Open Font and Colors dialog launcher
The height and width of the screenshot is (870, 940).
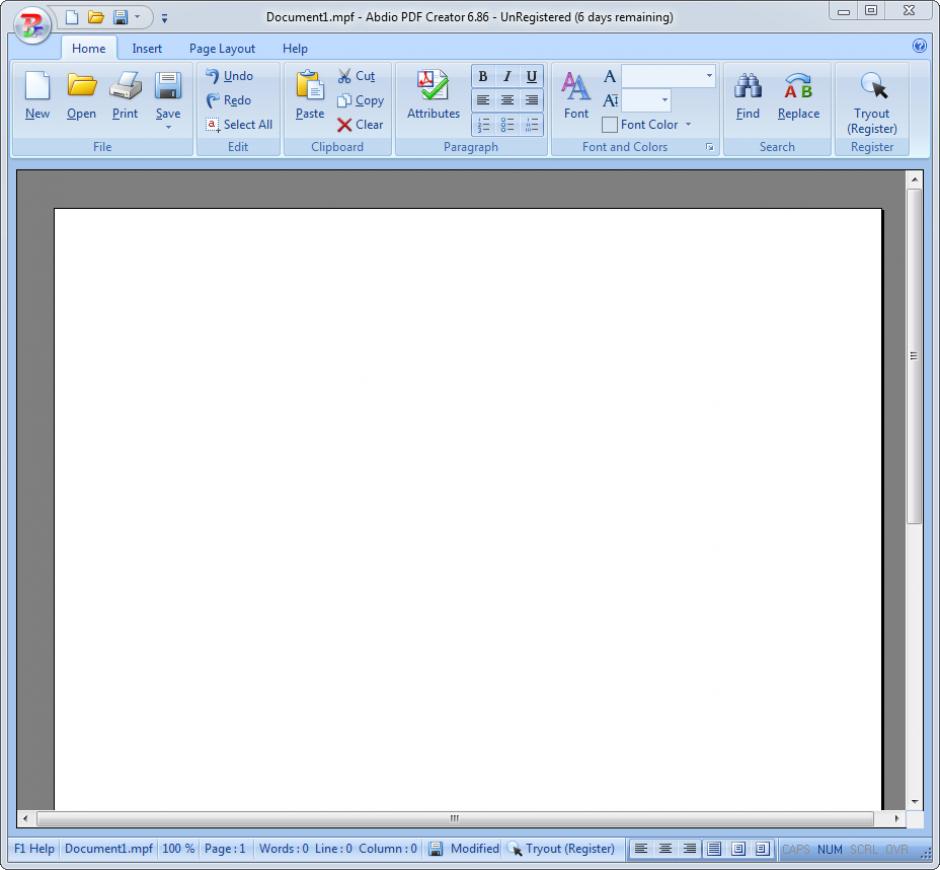coord(709,147)
